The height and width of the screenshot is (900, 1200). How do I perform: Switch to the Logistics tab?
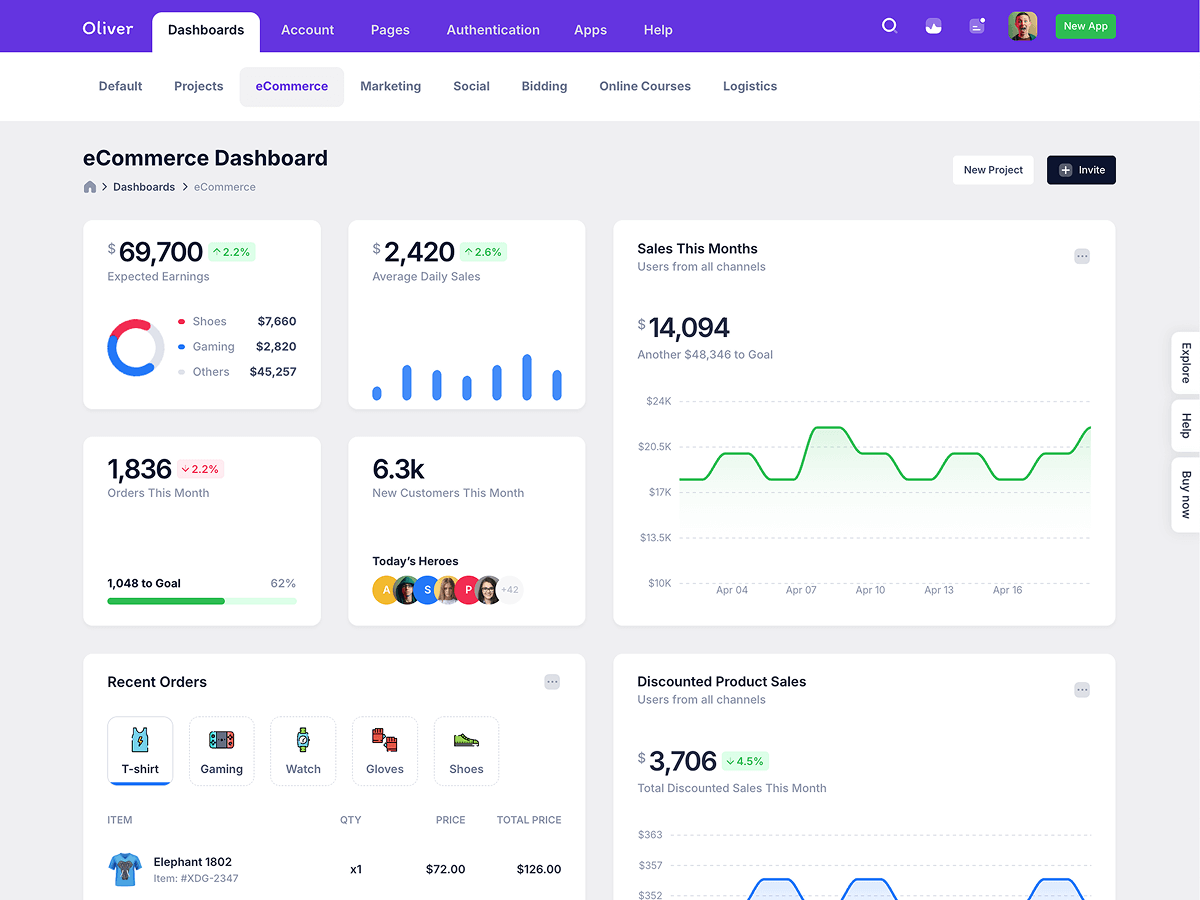click(750, 86)
